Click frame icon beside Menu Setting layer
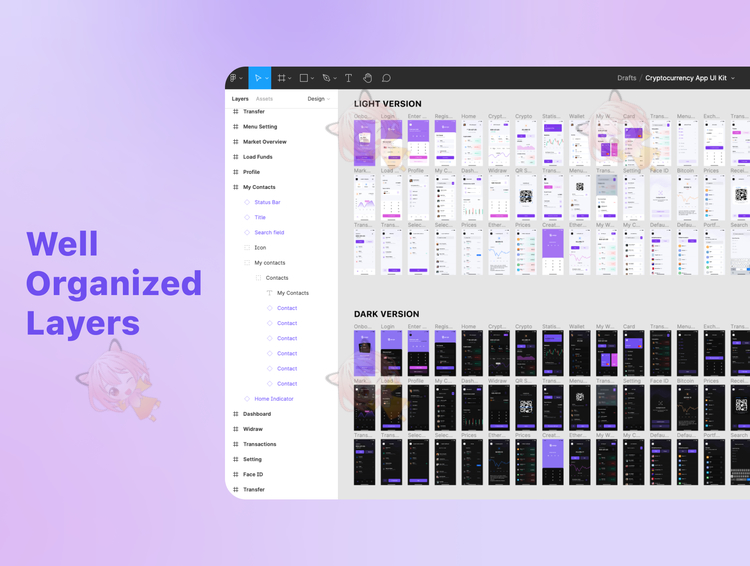 click(x=235, y=127)
